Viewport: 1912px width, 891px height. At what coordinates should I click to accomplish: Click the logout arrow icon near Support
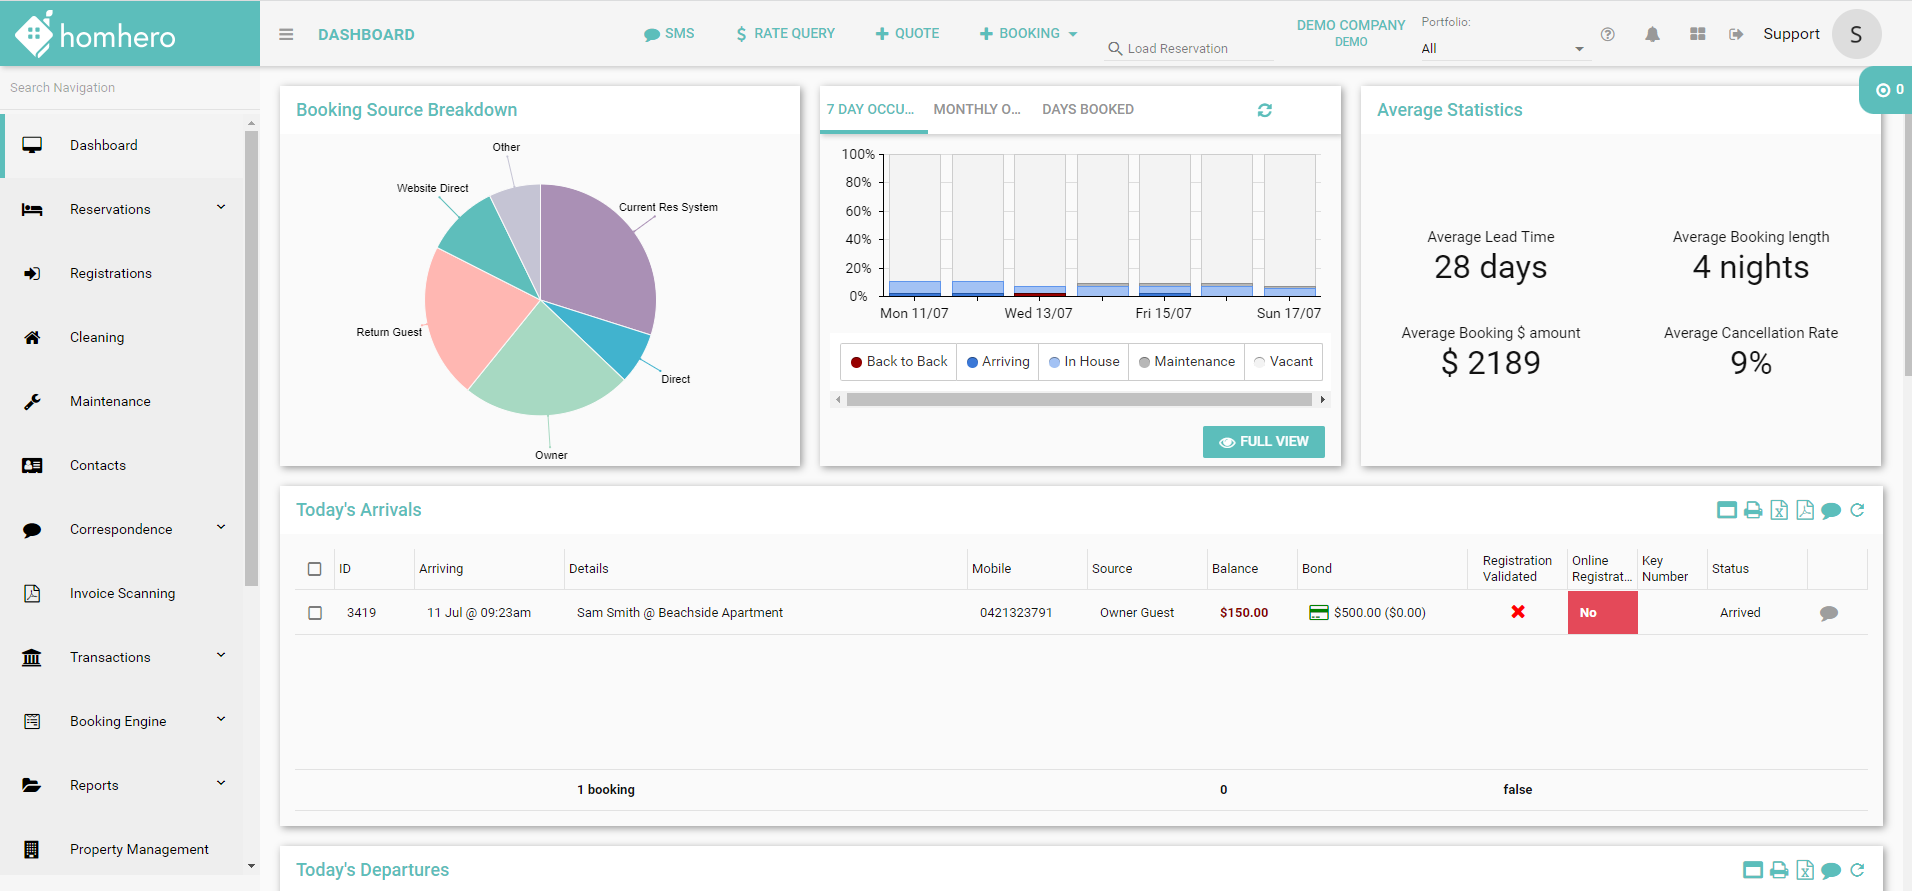(x=1736, y=34)
